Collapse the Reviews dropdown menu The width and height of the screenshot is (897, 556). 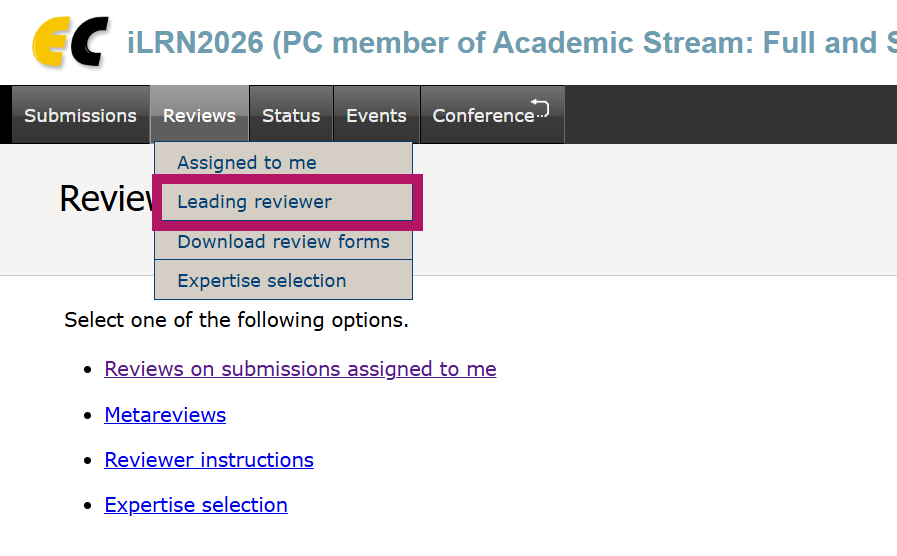199,116
